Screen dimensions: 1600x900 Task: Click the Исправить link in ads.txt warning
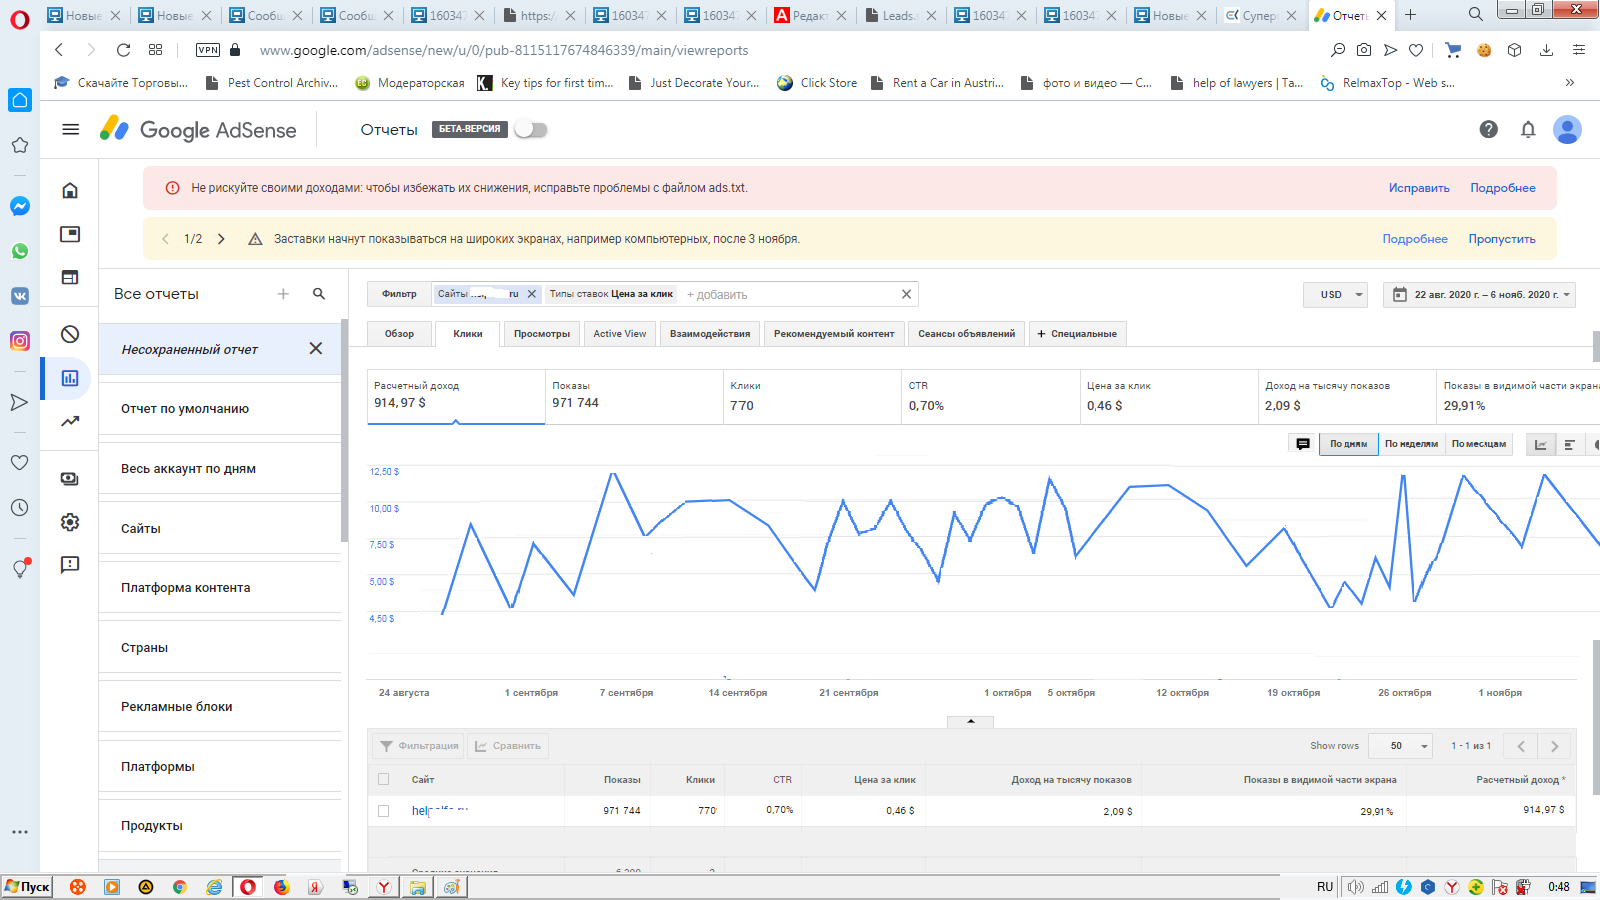tap(1418, 188)
